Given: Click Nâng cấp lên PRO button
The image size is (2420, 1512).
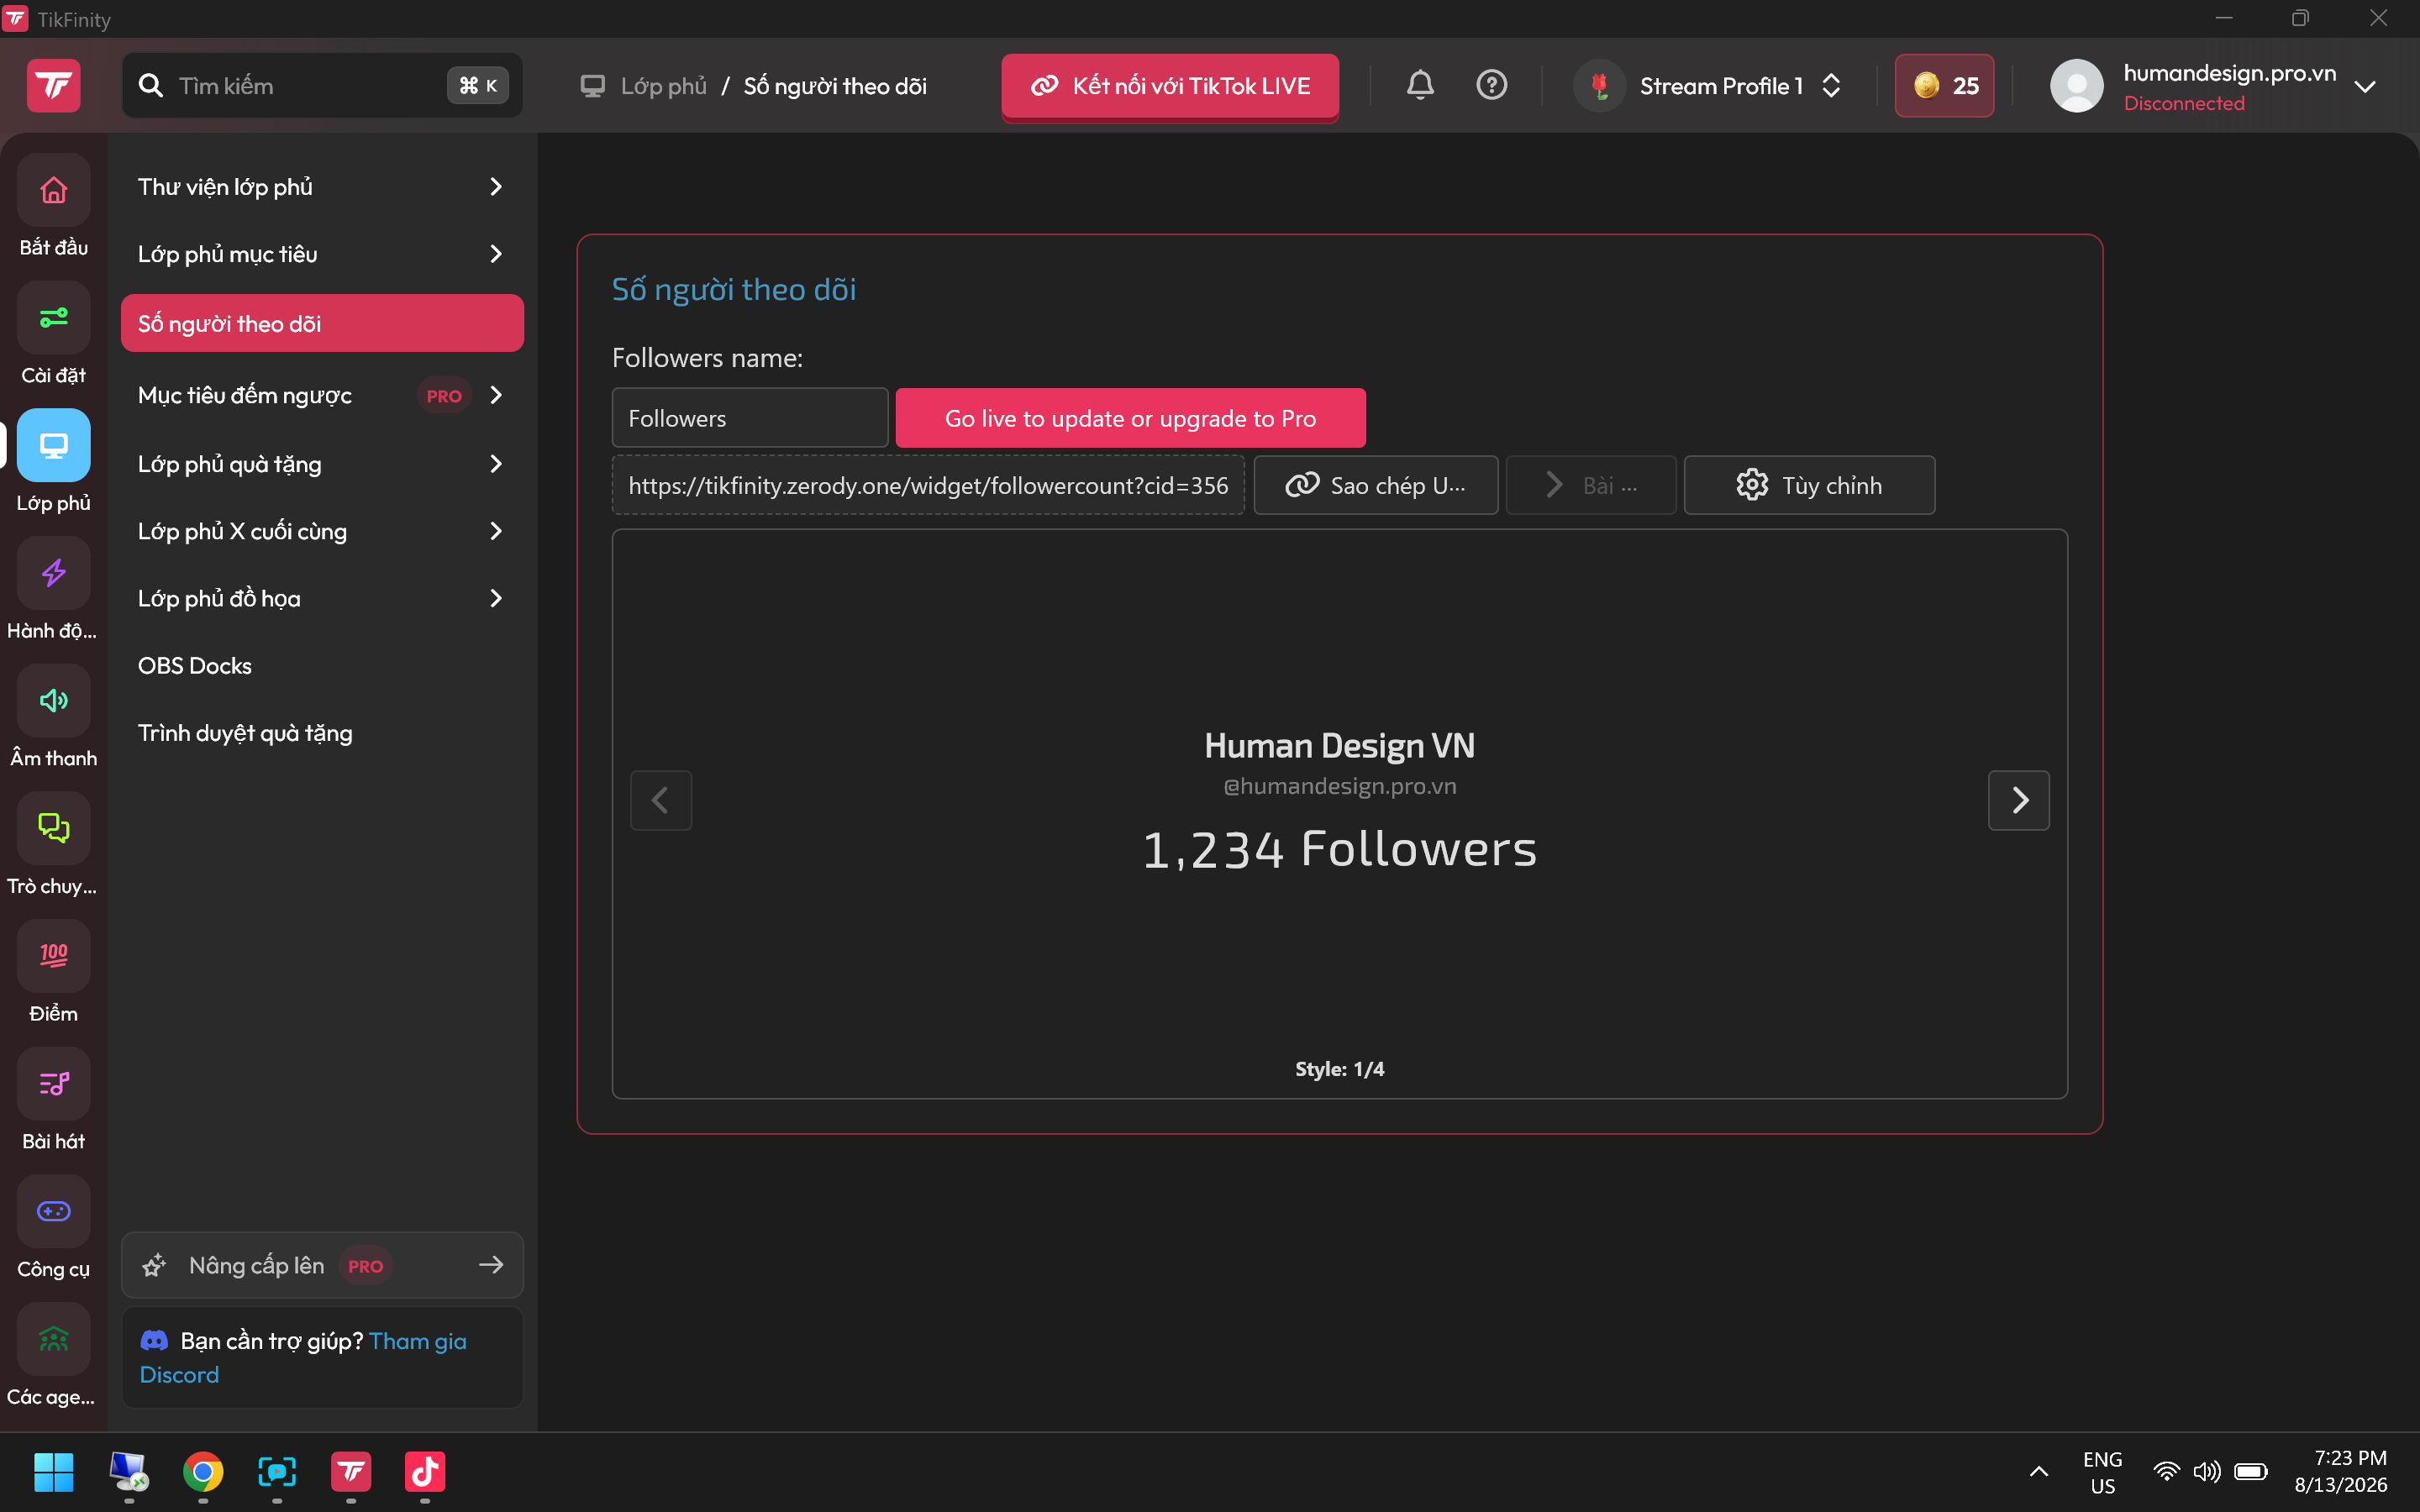Looking at the screenshot, I should pyautogui.click(x=322, y=1265).
